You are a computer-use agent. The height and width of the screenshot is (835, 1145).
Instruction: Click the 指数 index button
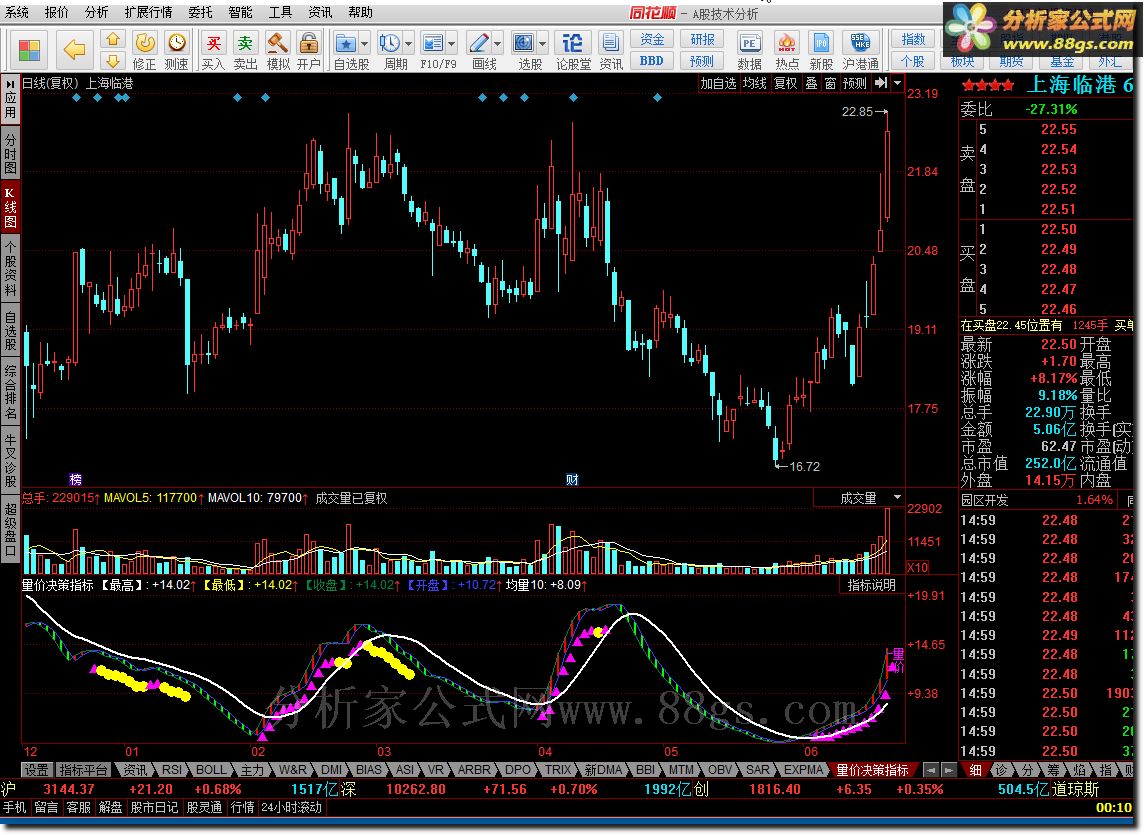coord(913,39)
